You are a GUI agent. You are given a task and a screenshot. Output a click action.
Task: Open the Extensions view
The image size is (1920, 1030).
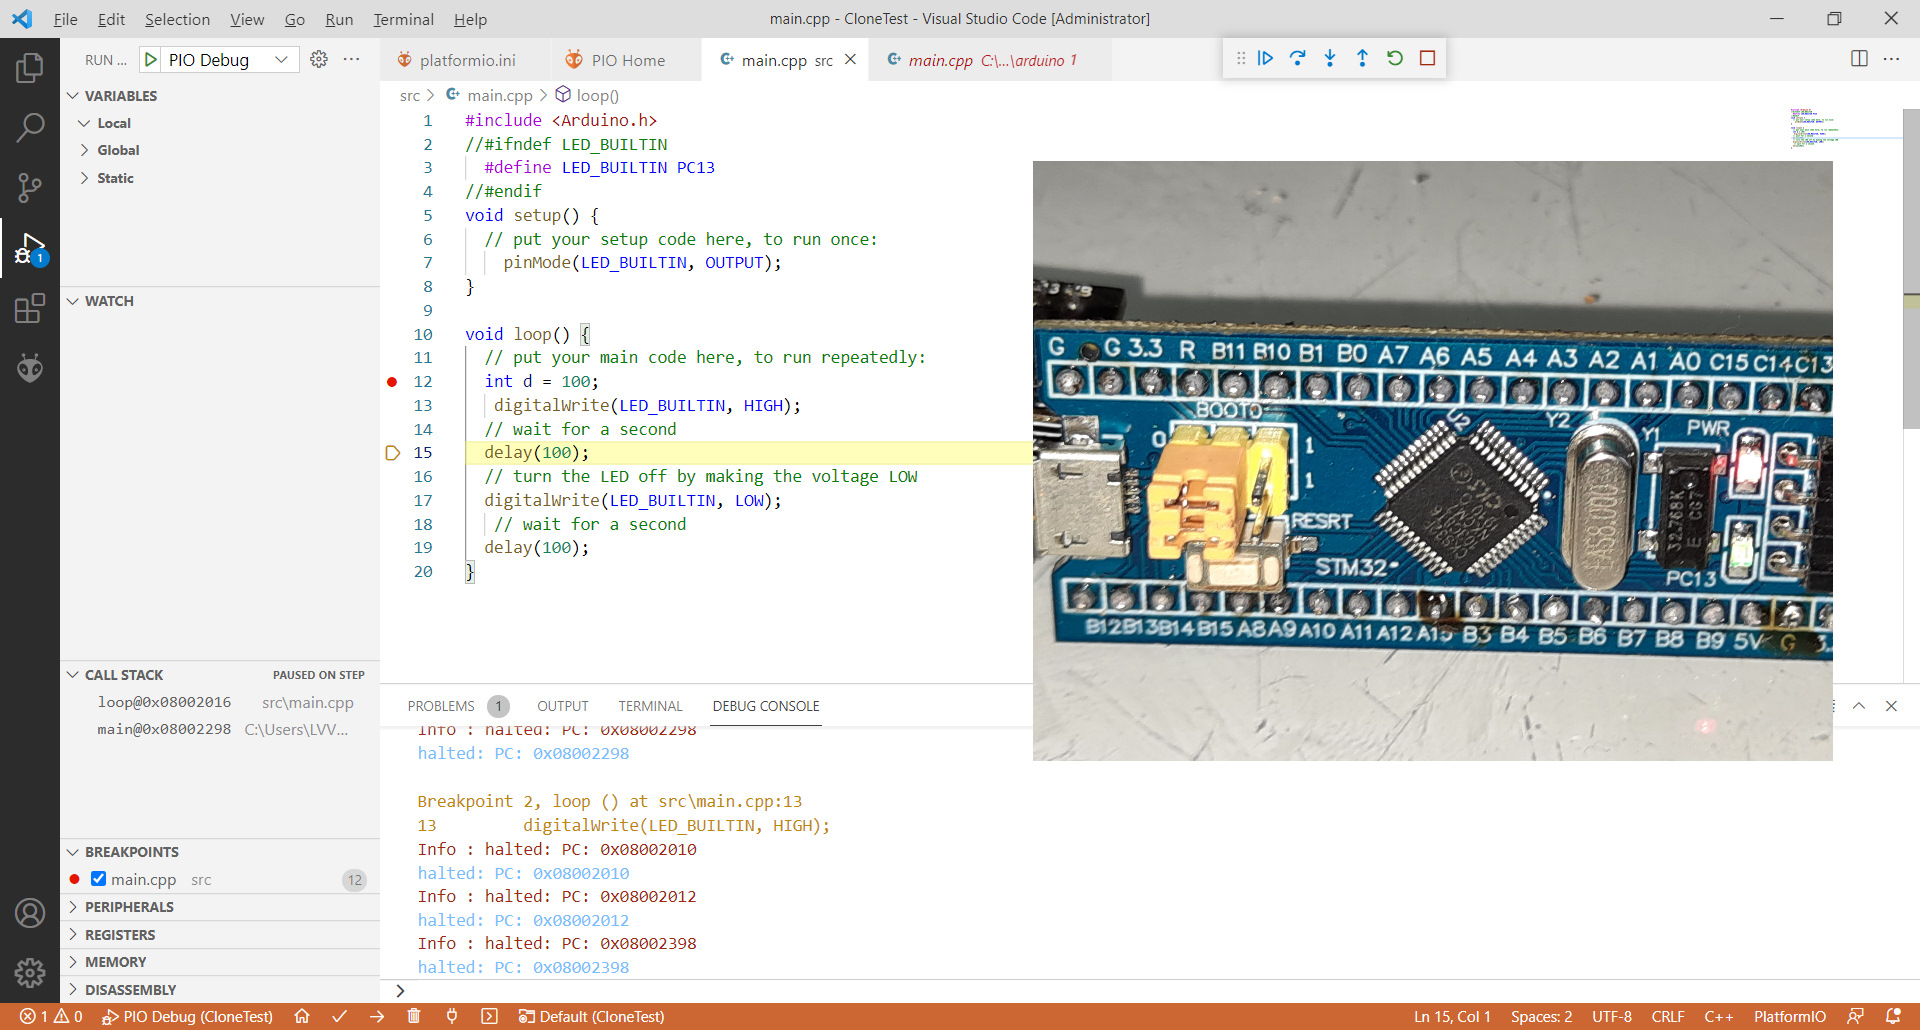30,308
